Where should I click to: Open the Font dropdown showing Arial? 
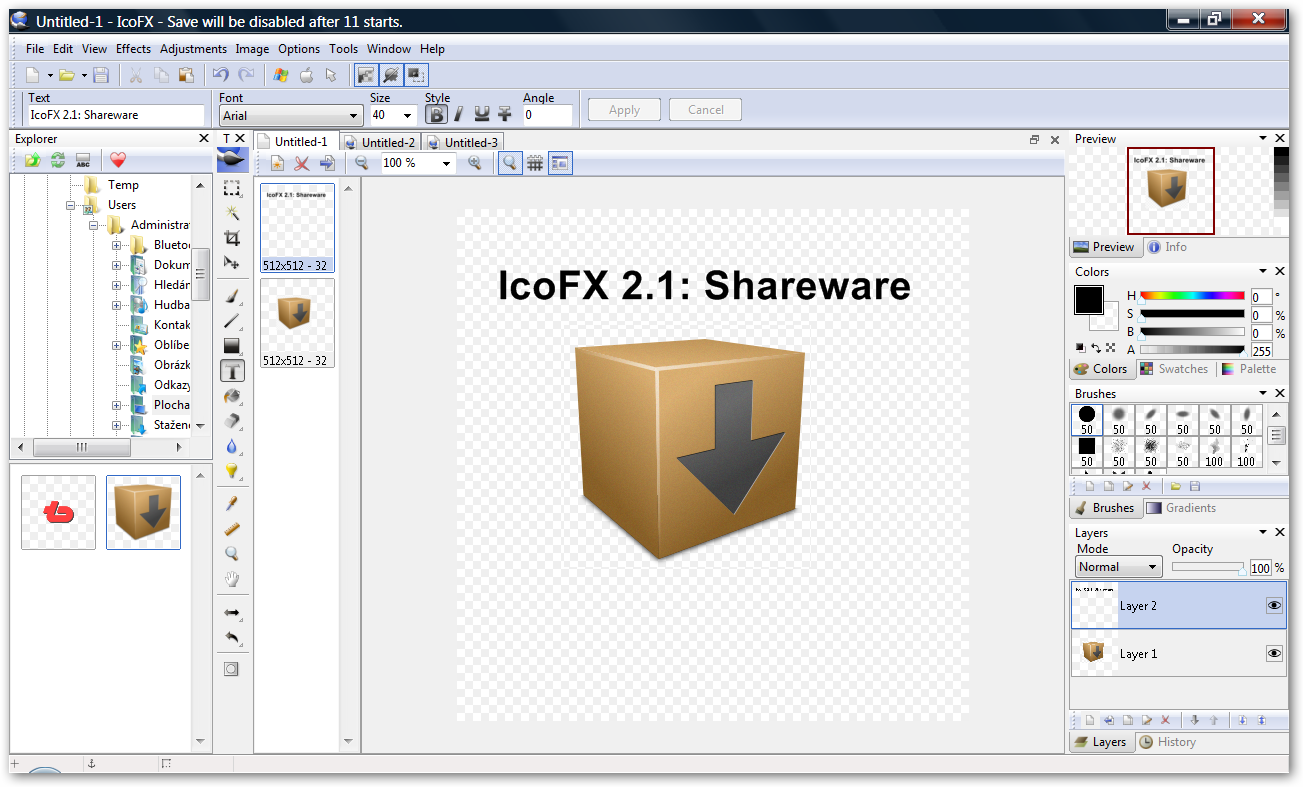coord(290,116)
